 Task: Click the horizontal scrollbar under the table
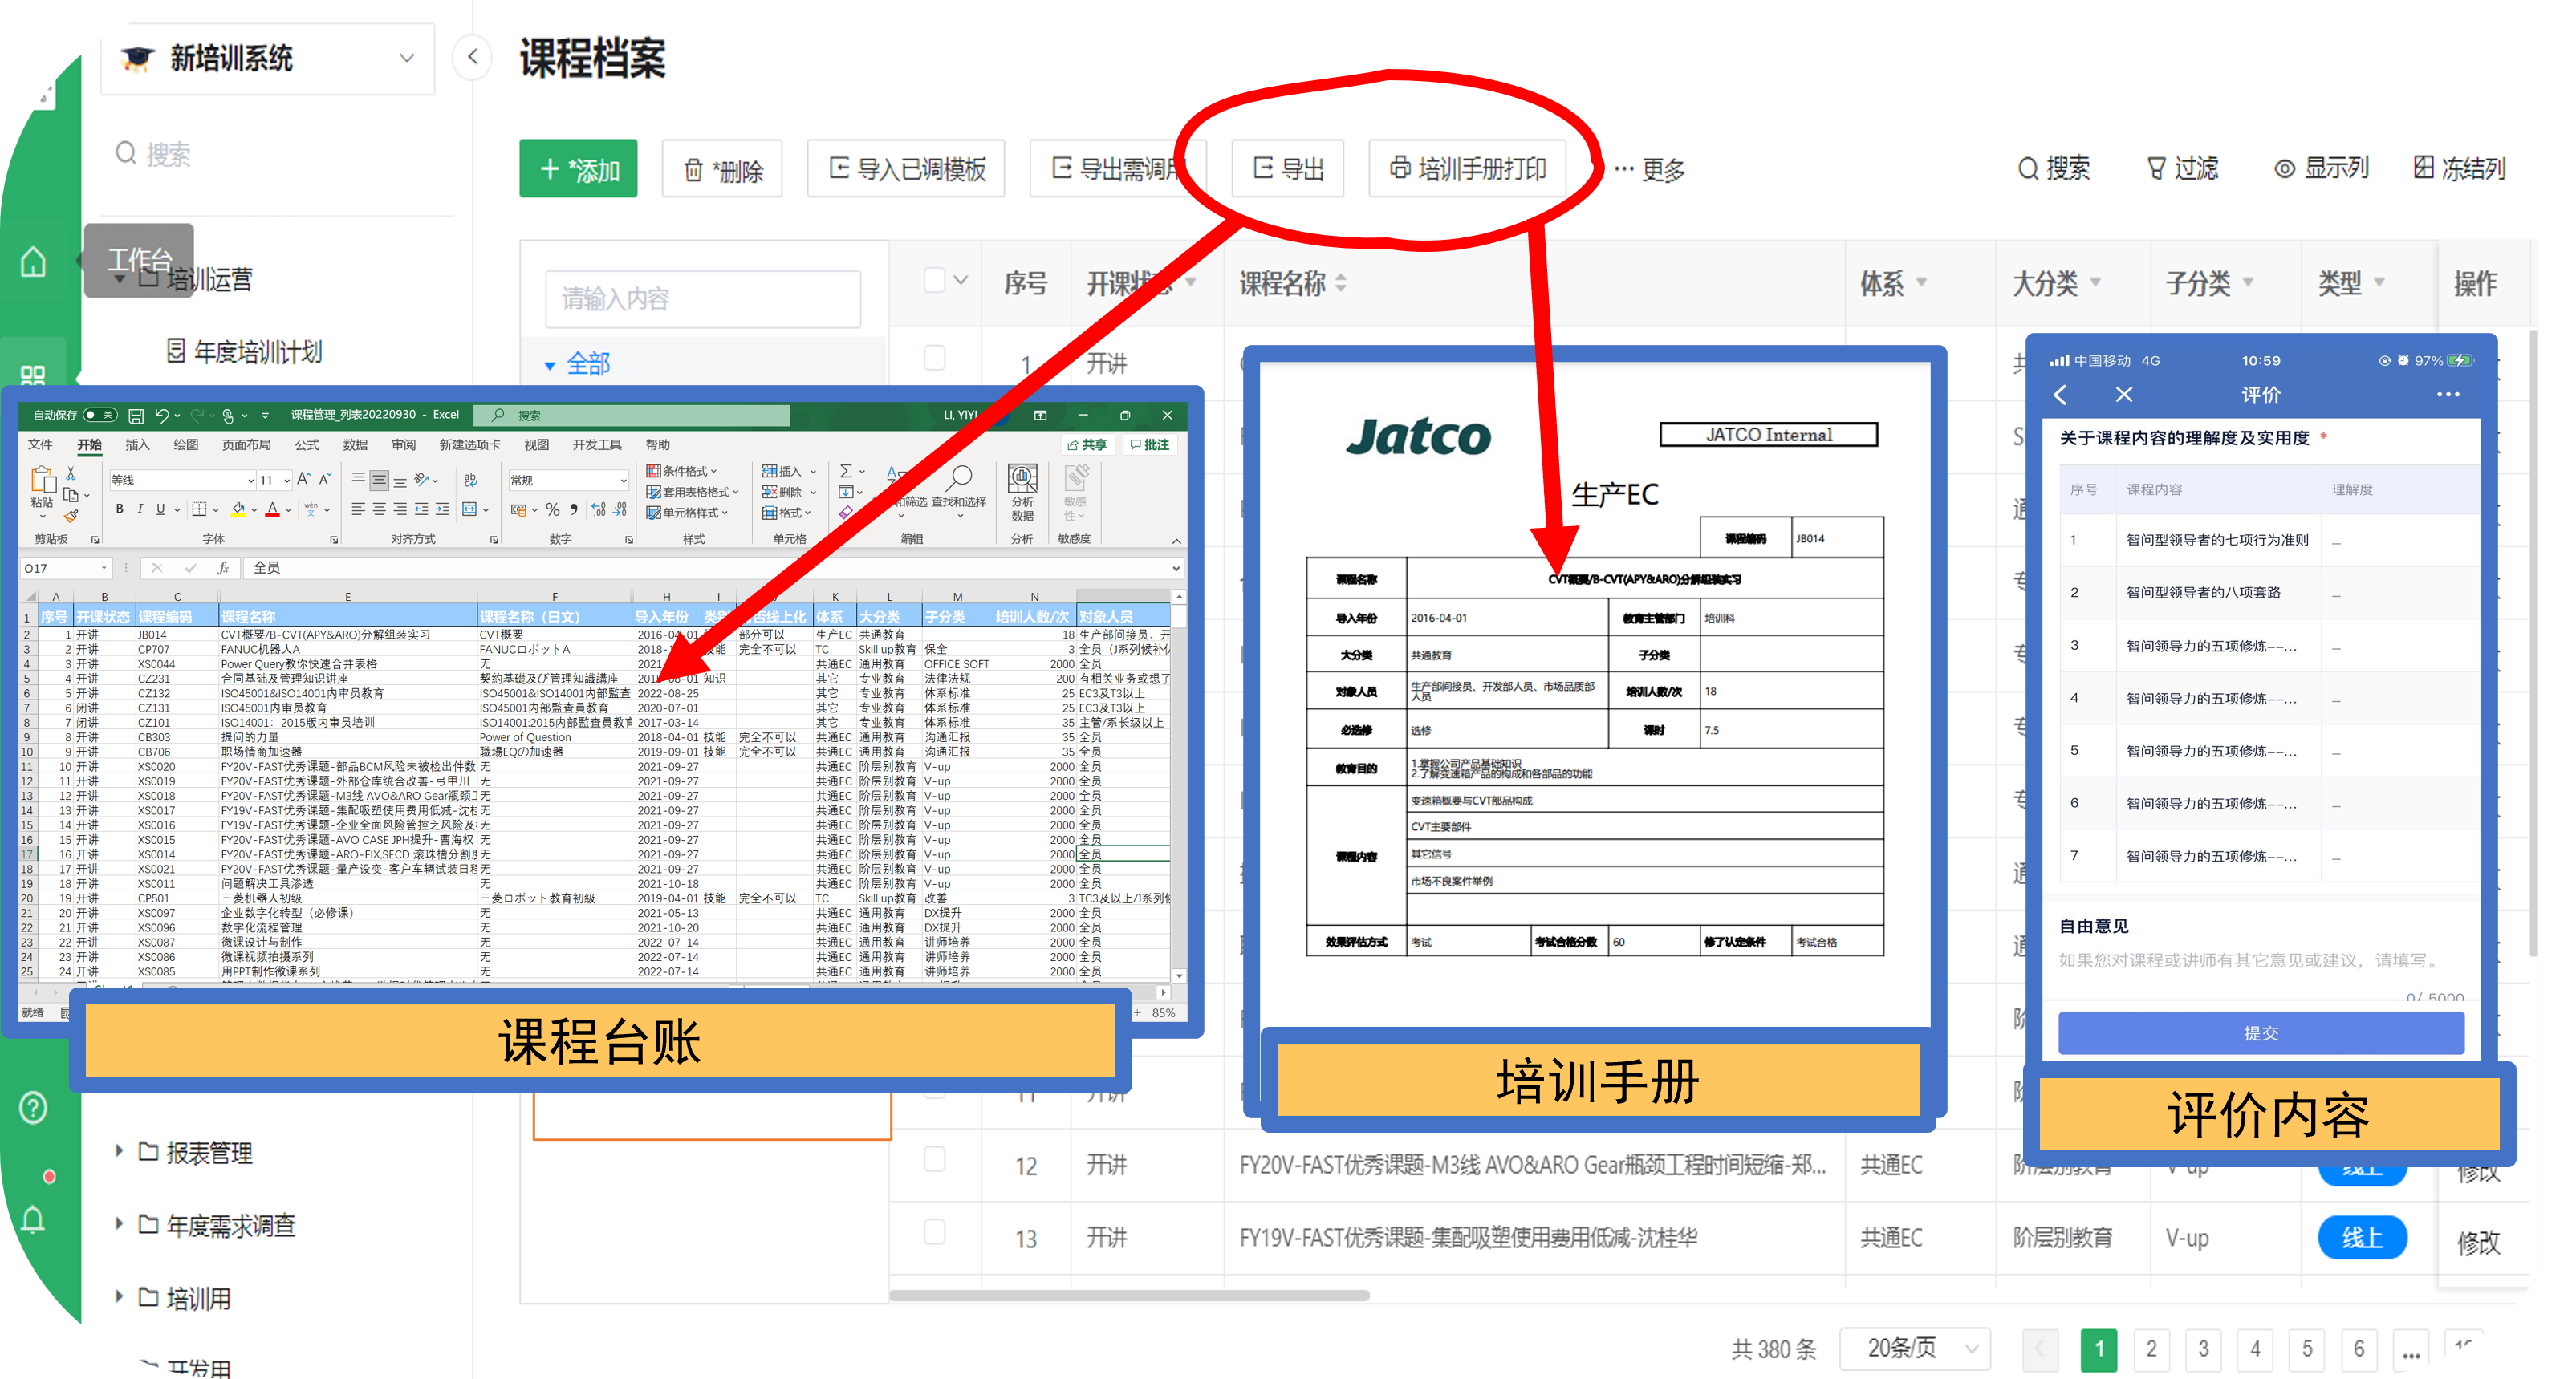(x=1128, y=1295)
